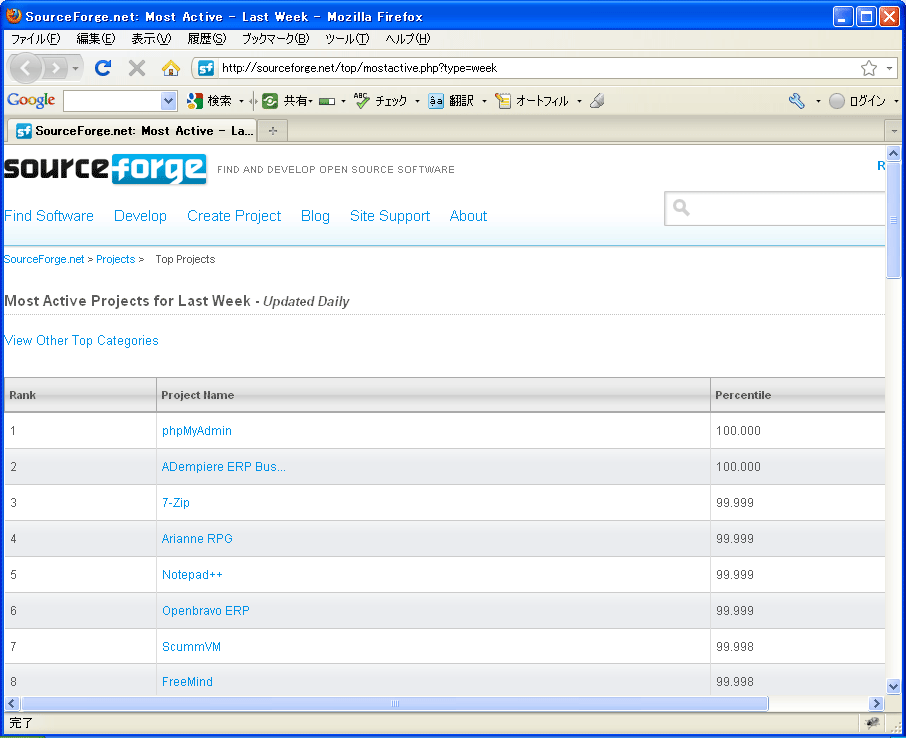
Task: Click the Google toolbar 検索 search button
Action: [x=209, y=101]
